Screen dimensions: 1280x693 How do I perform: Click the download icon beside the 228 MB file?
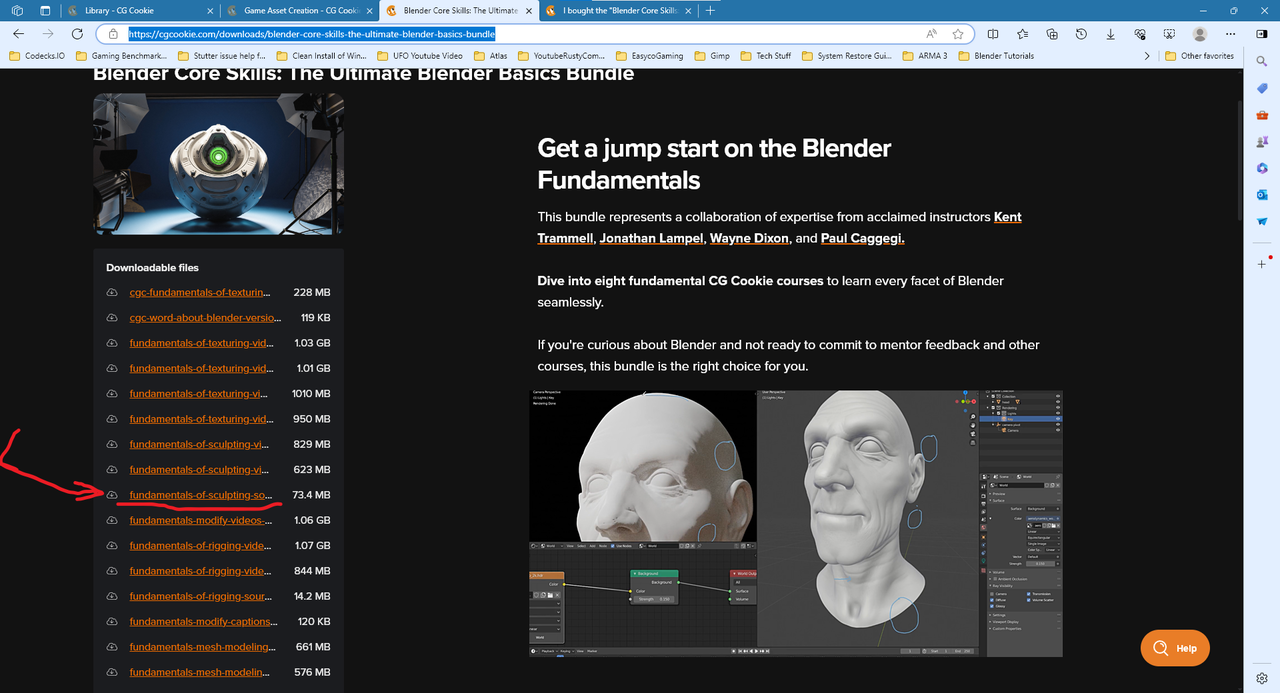tap(112, 292)
